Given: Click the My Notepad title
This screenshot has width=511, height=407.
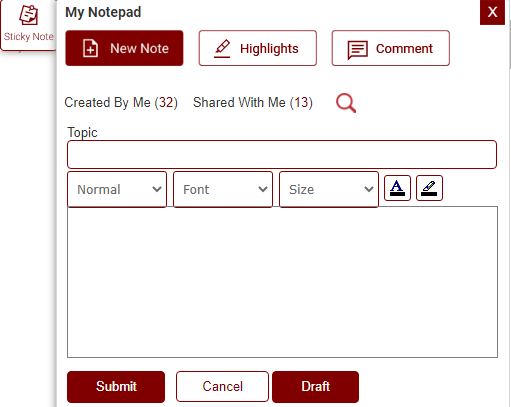Looking at the screenshot, I should click(x=103, y=12).
